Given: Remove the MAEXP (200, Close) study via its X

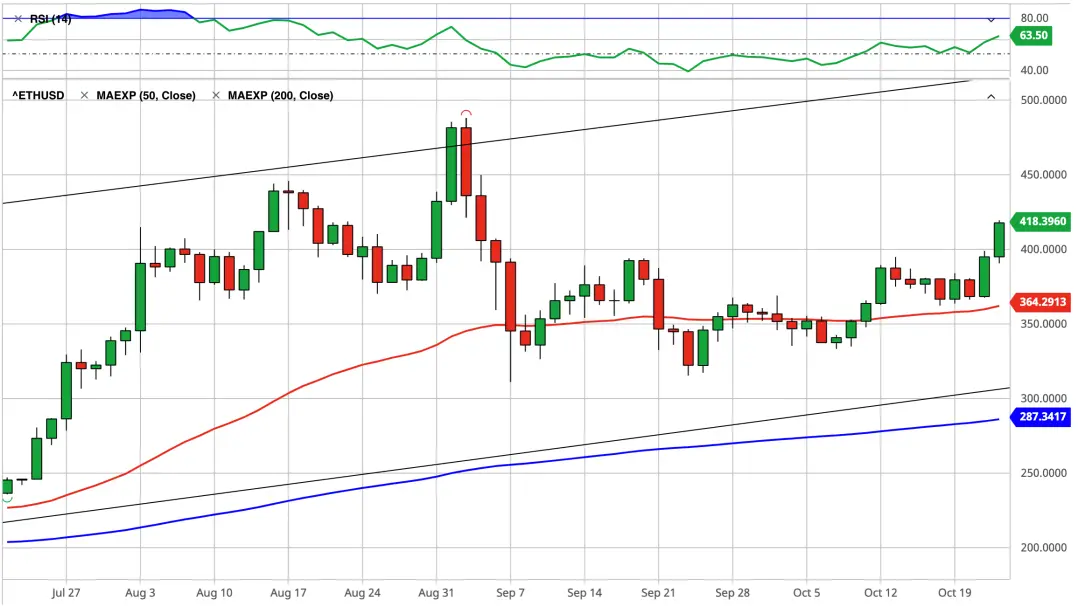Looking at the screenshot, I should (216, 96).
